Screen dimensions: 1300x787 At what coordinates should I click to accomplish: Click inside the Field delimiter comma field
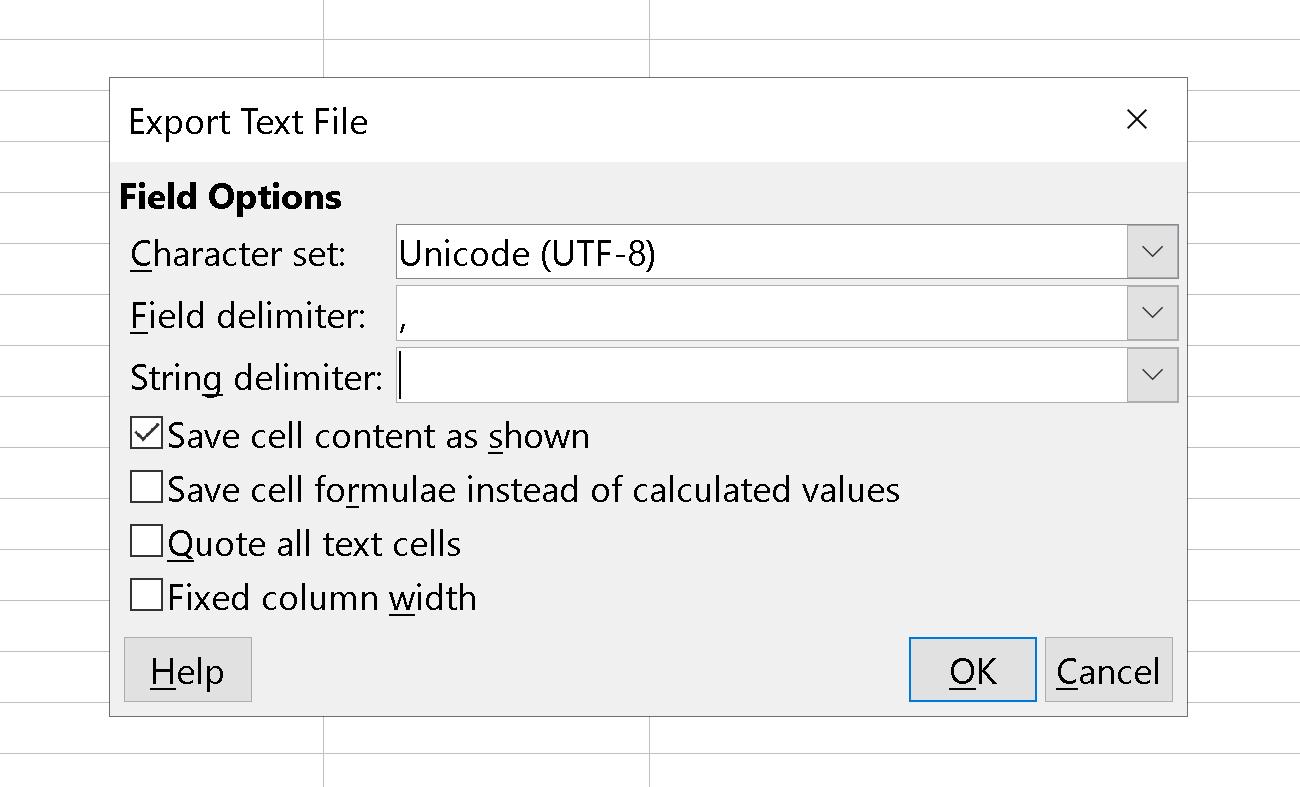point(761,314)
